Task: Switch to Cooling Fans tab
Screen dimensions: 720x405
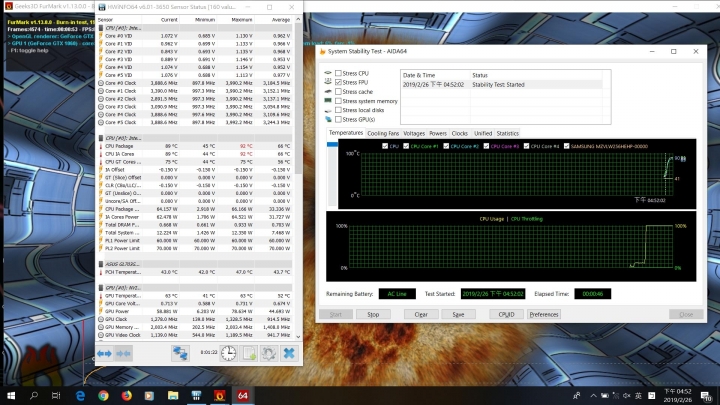Action: click(x=383, y=133)
